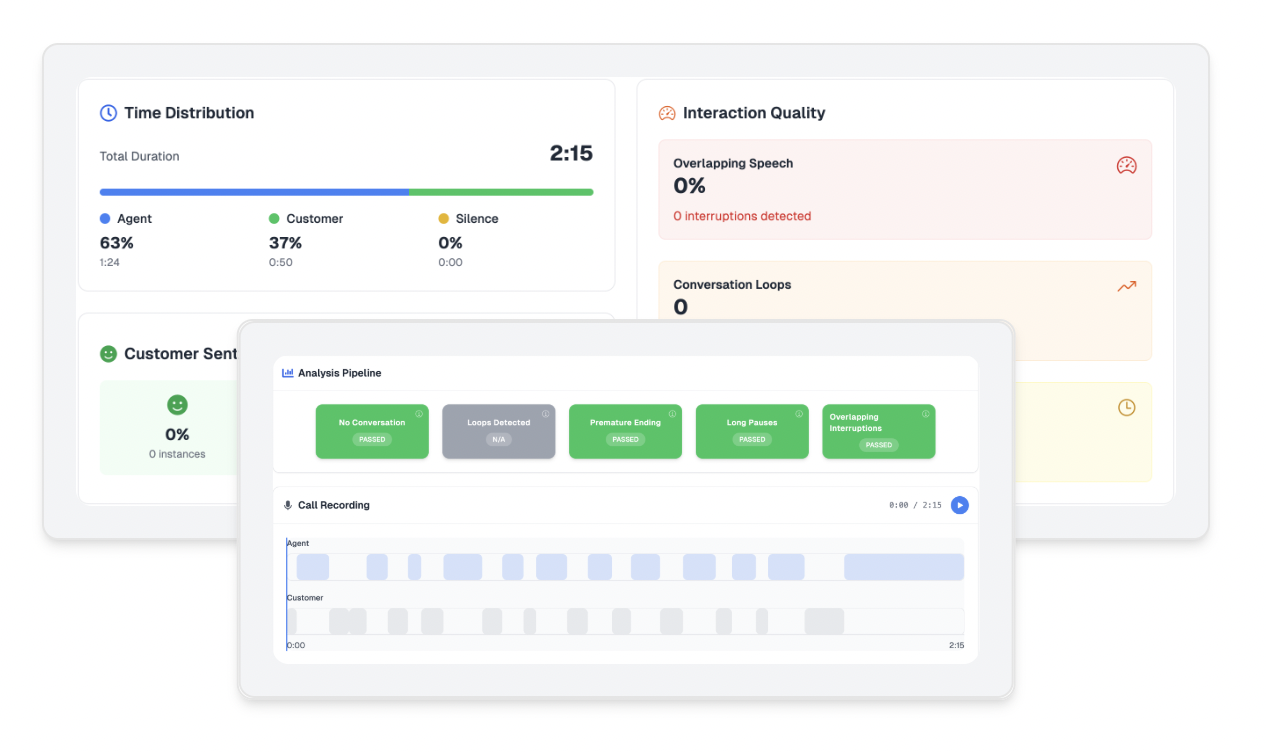Open info icon on Premature Ending card

(x=672, y=414)
